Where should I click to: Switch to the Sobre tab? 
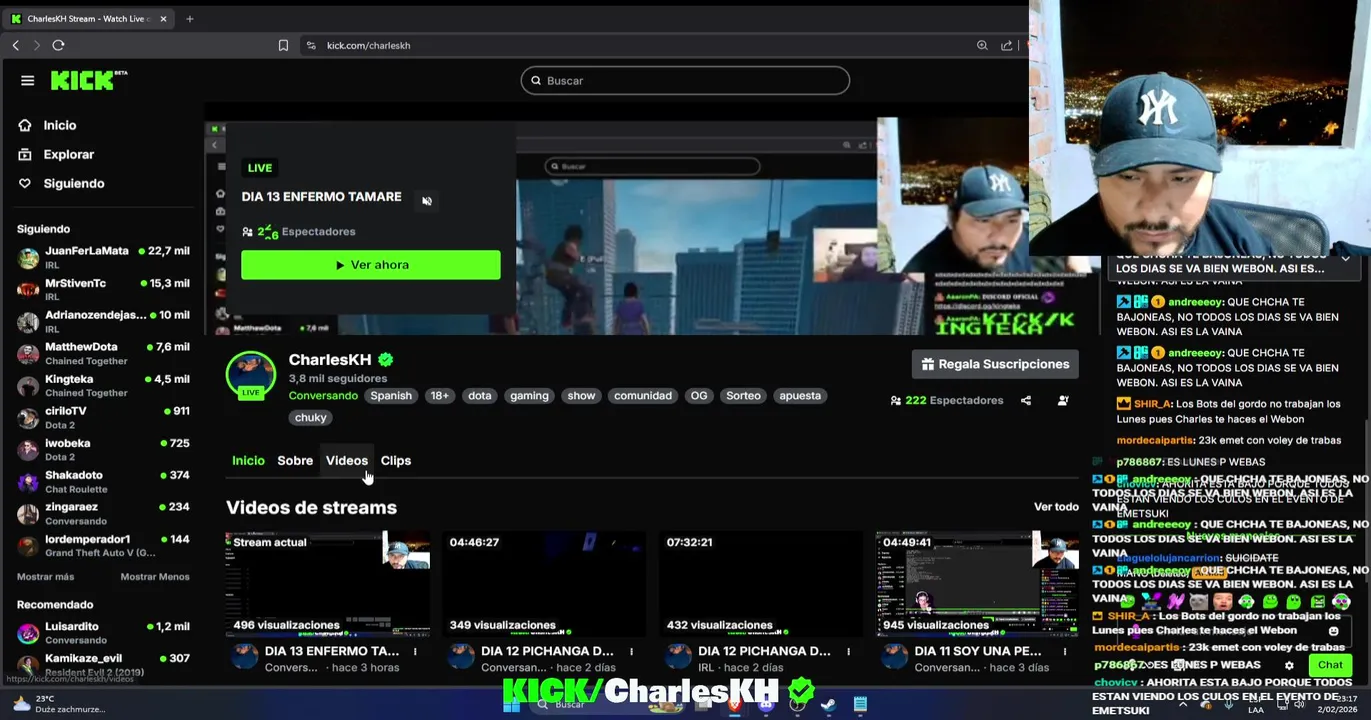tap(295, 461)
